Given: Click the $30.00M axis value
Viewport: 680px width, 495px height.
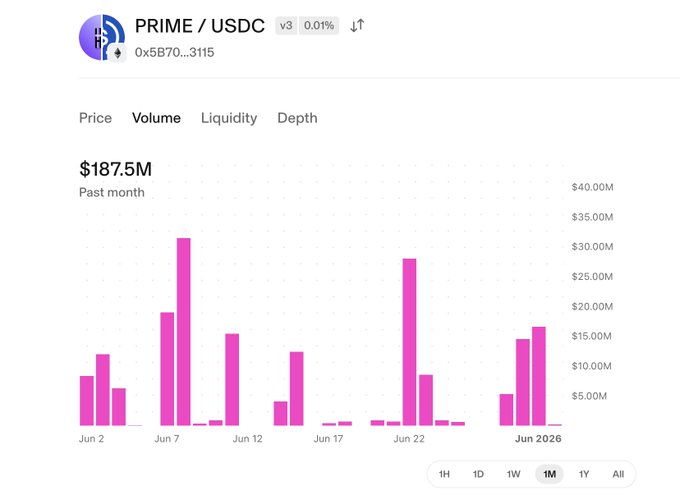Looking at the screenshot, I should click(592, 247).
